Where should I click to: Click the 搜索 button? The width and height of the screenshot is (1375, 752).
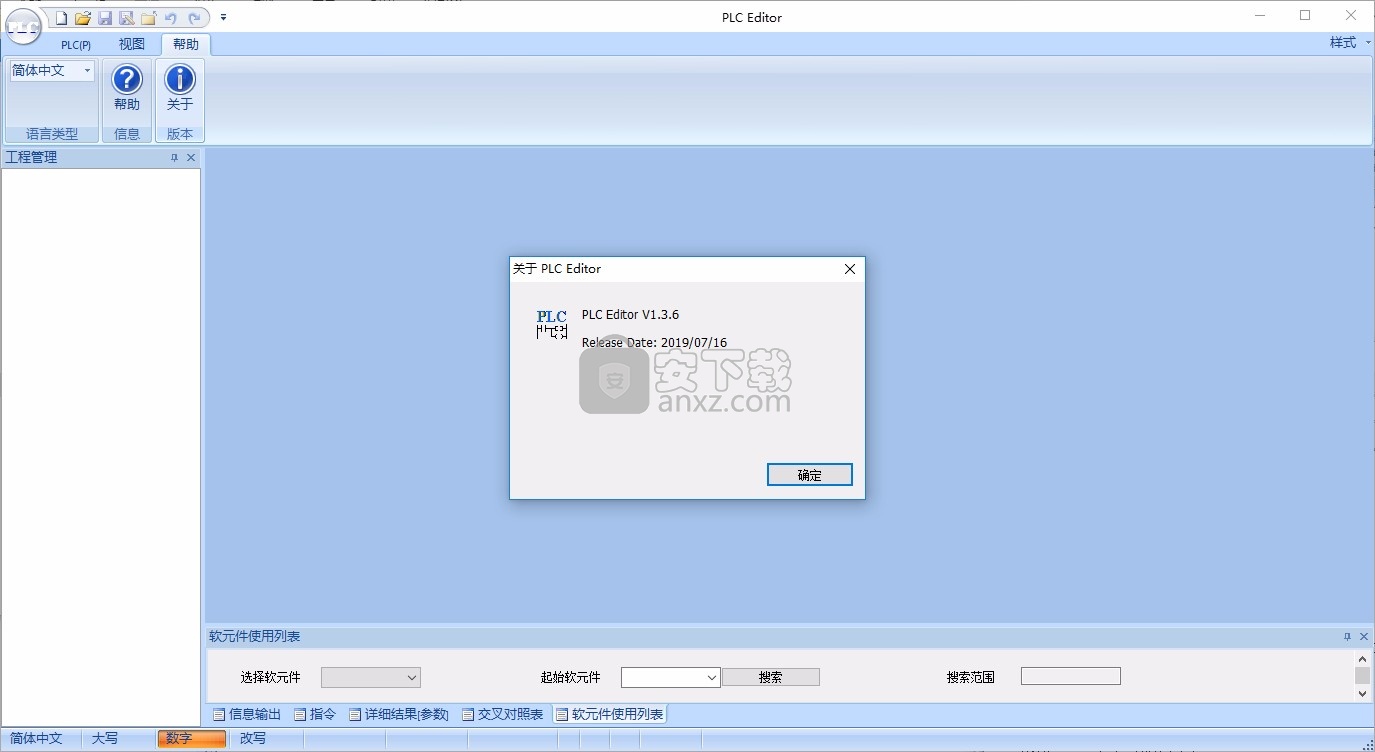click(771, 677)
